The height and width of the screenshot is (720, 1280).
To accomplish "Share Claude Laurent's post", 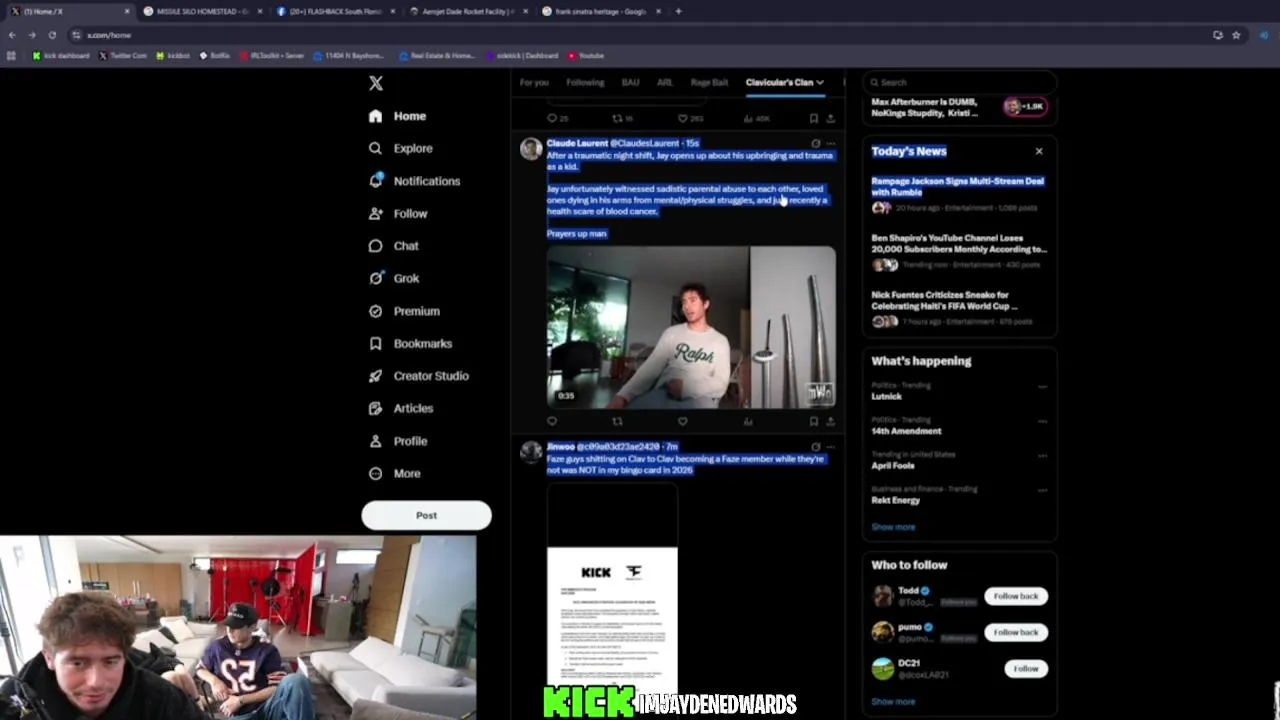I will (x=830, y=421).
